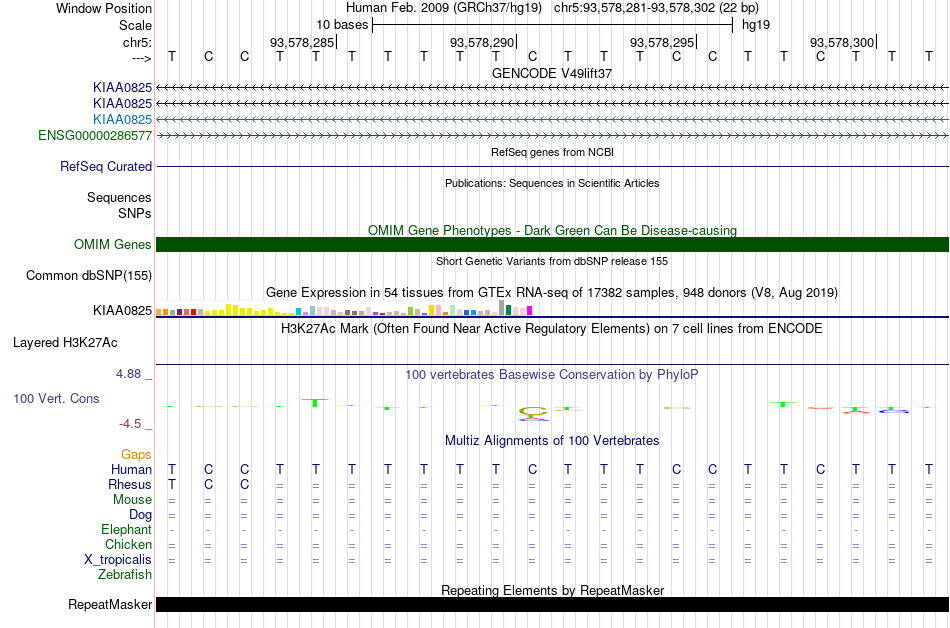Open the GENCODE V49lift37 track title
The height and width of the screenshot is (628, 950).
click(x=552, y=73)
